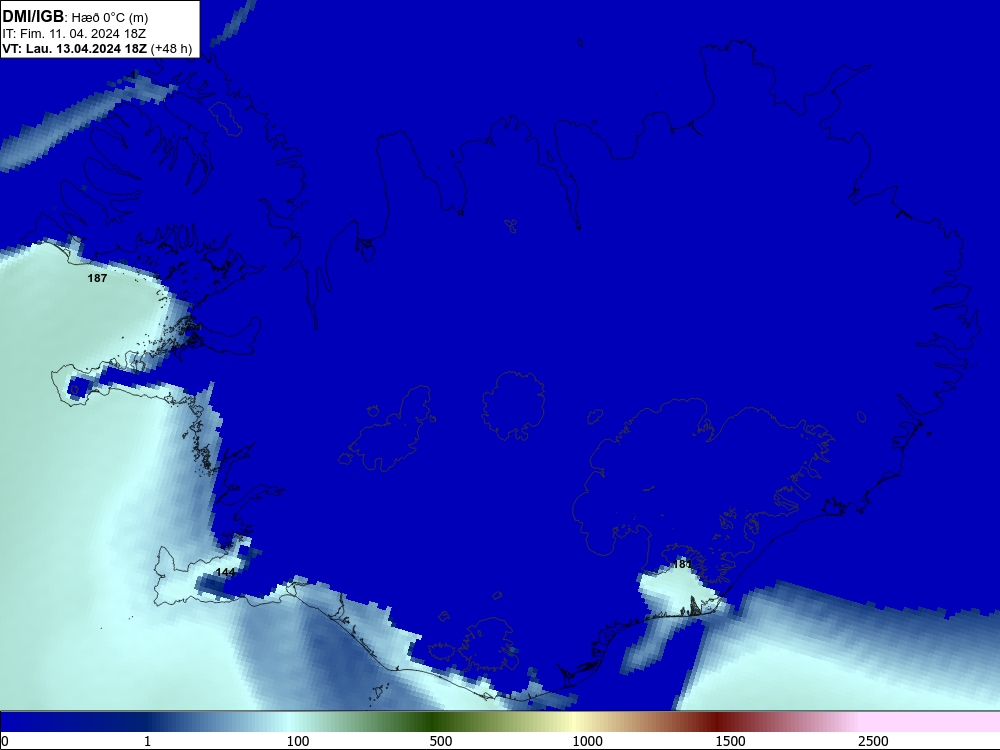The image size is (1000, 750).
Task: Click the map value label 181
Action: coord(682,564)
